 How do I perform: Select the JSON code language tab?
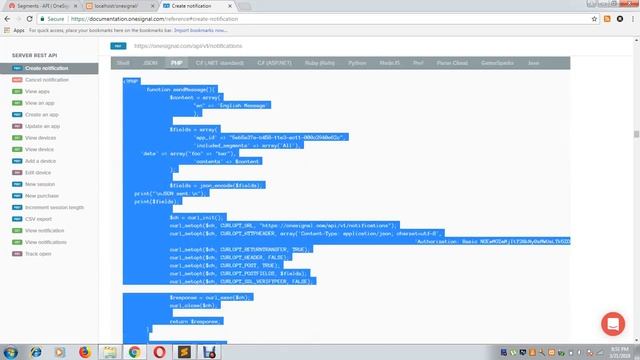(x=150, y=63)
